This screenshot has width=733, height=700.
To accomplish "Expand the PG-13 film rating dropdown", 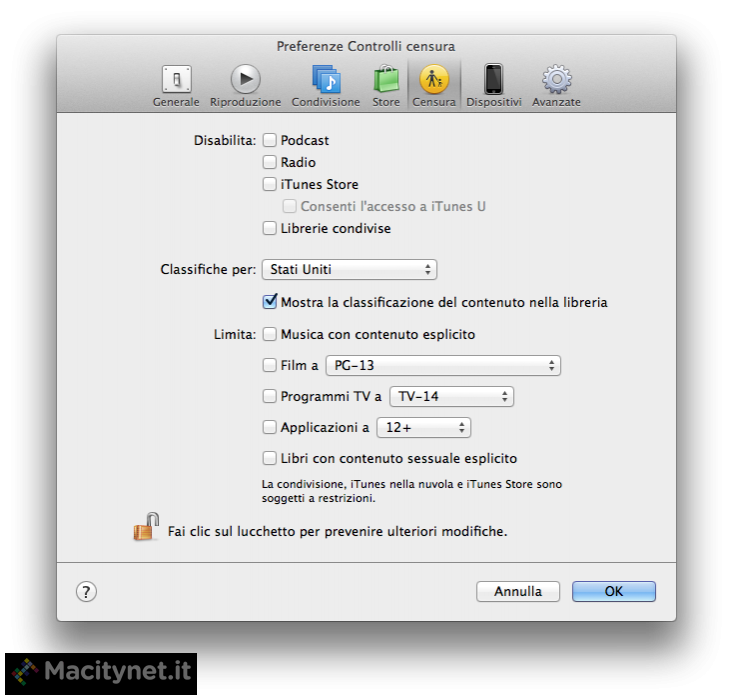I will click(x=443, y=365).
